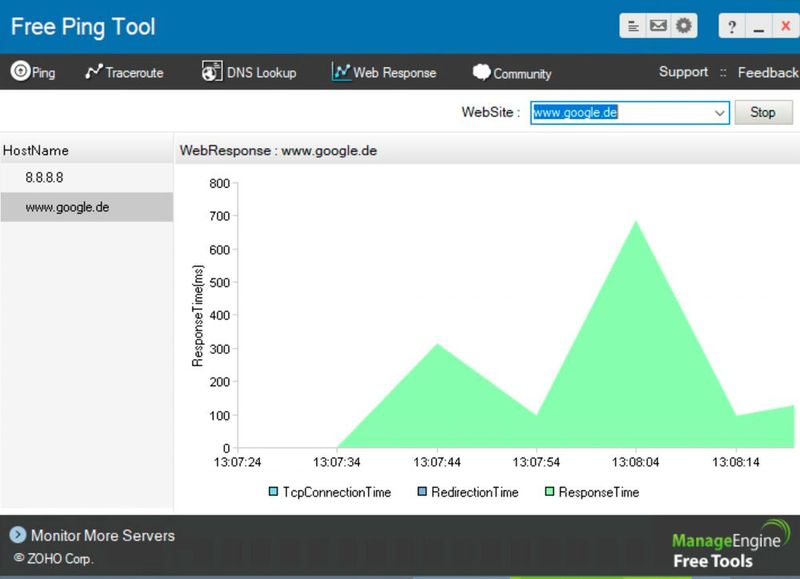Expand the WebSite dropdown arrow
Image resolution: width=800 pixels, height=579 pixels.
pyautogui.click(x=719, y=112)
